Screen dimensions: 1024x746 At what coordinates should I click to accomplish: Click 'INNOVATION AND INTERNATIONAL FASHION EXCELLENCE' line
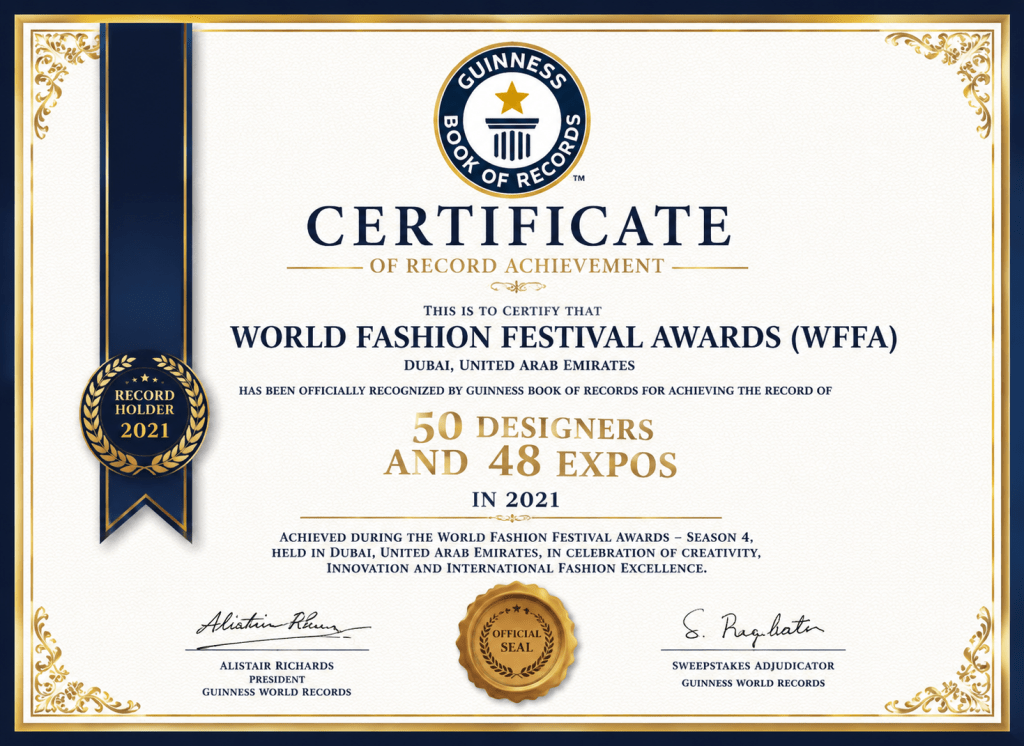516,568
